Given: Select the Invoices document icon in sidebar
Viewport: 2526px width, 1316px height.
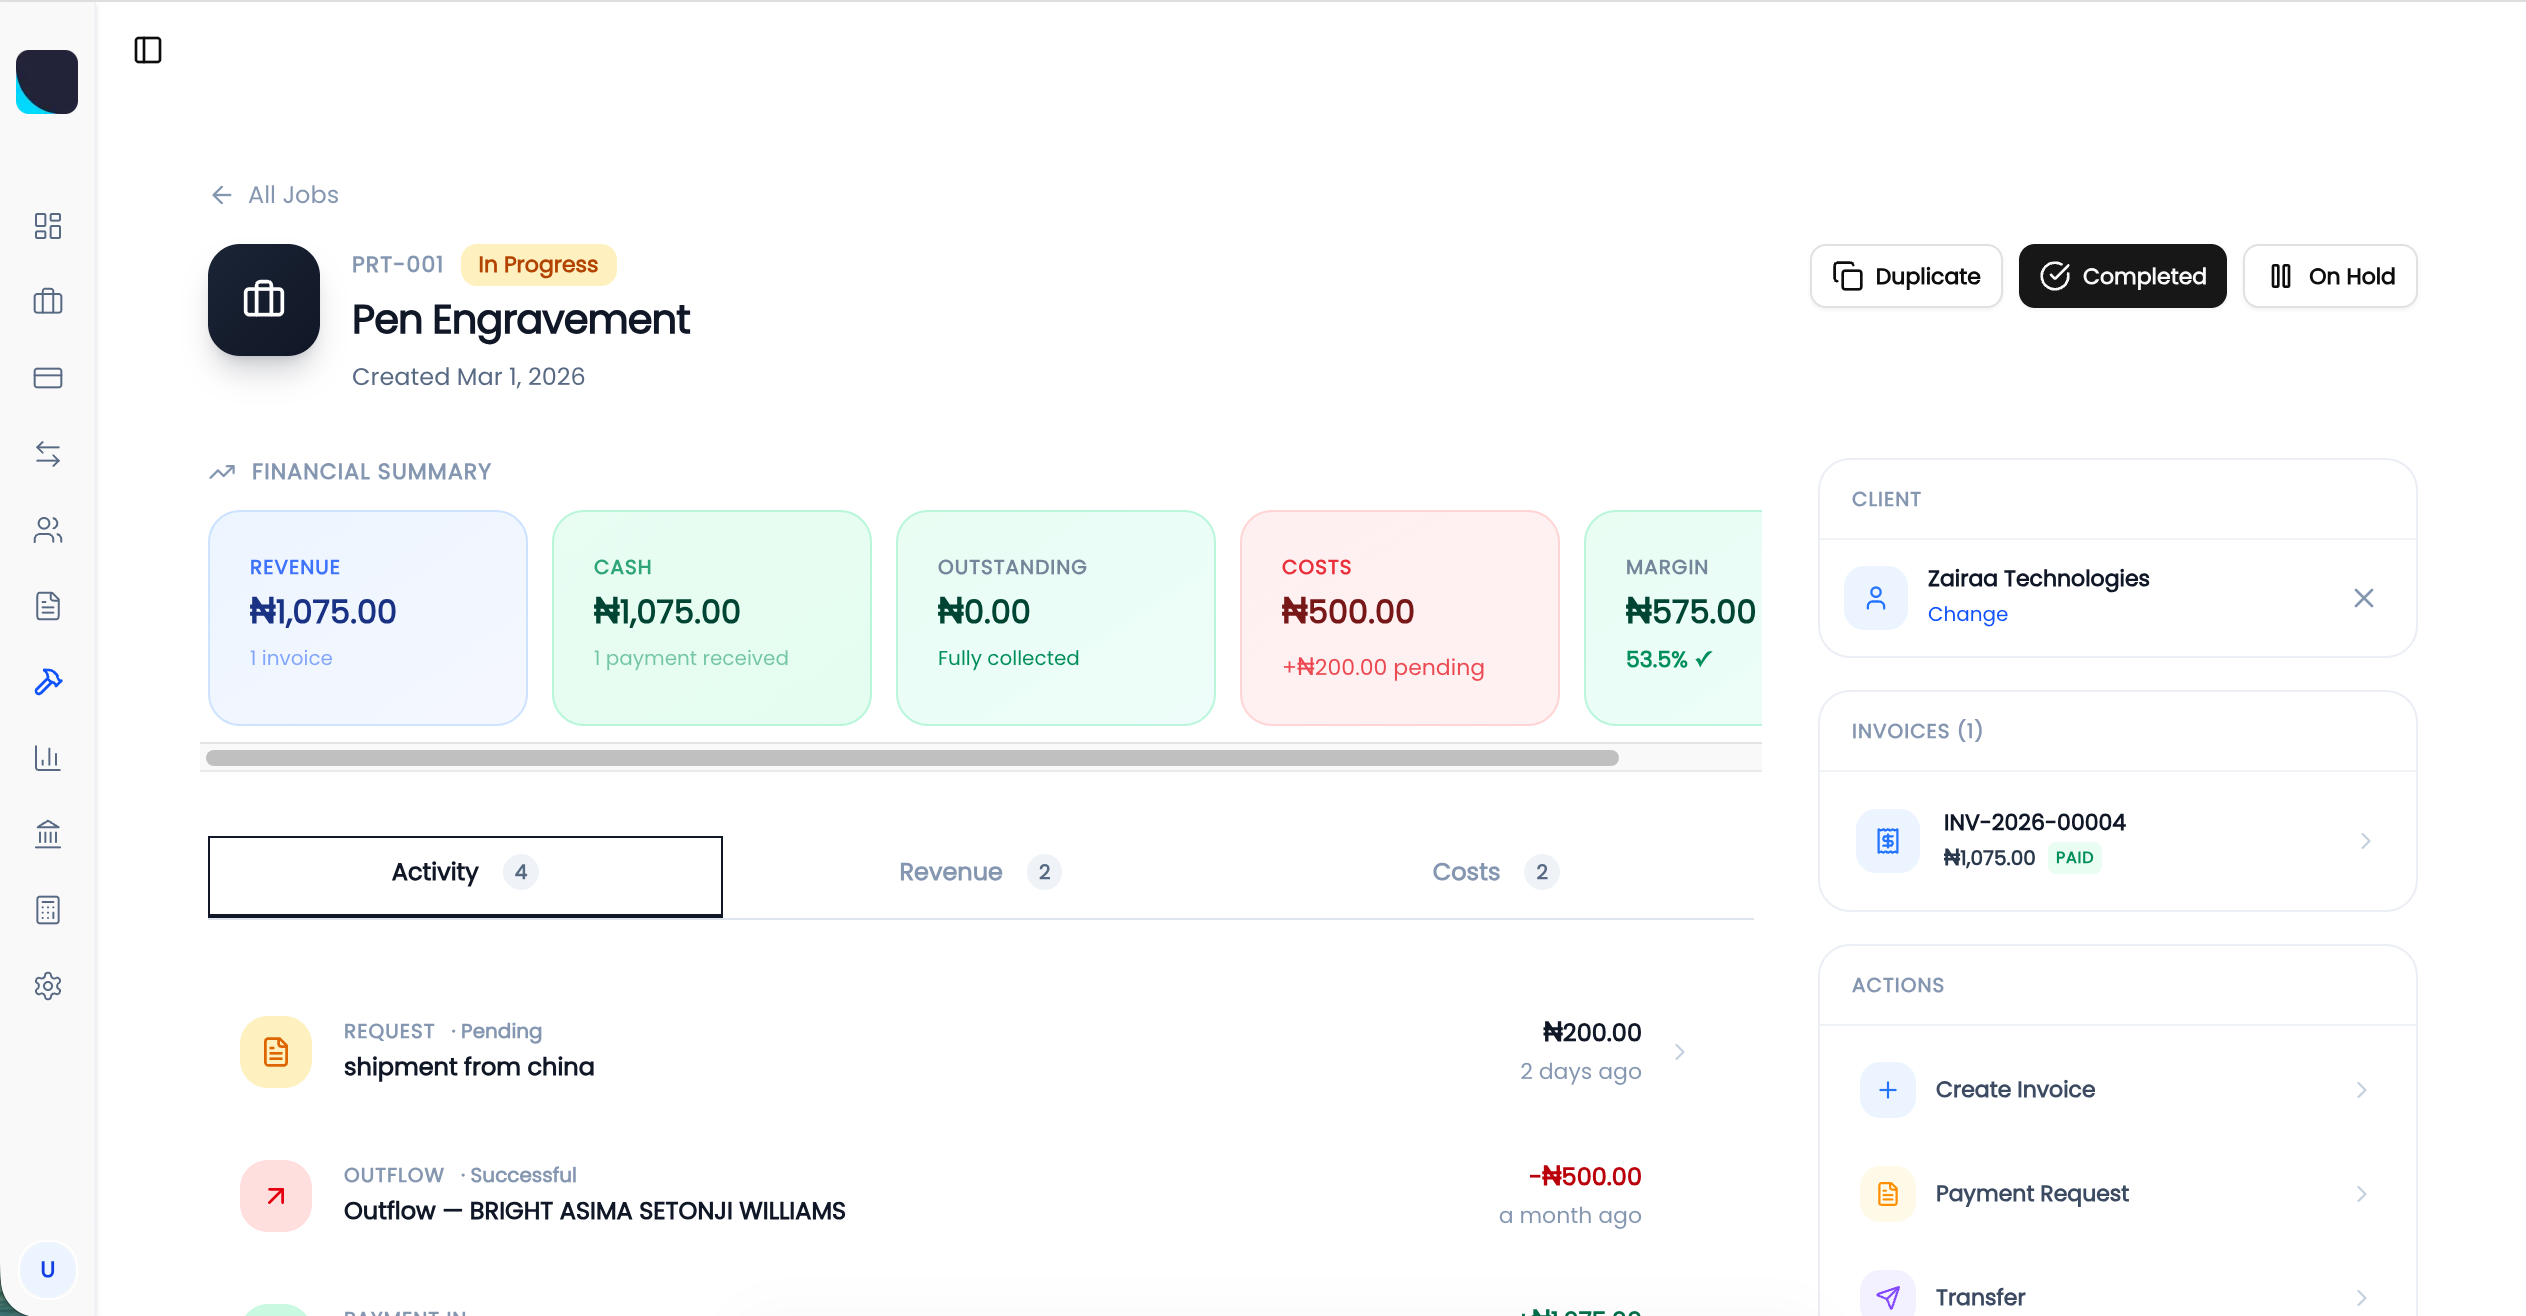Looking at the screenshot, I should coord(48,606).
